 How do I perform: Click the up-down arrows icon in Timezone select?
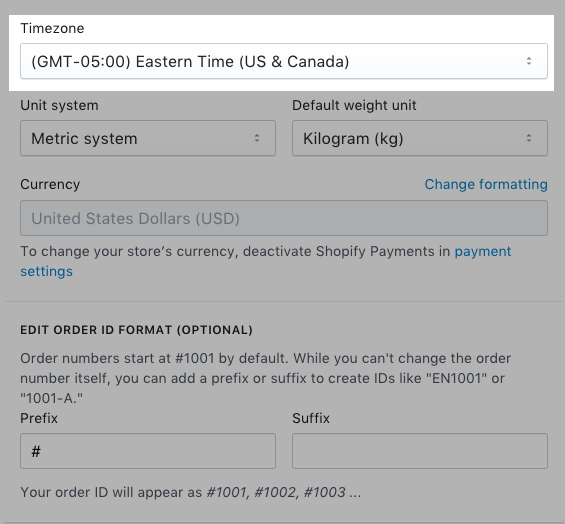click(x=529, y=61)
